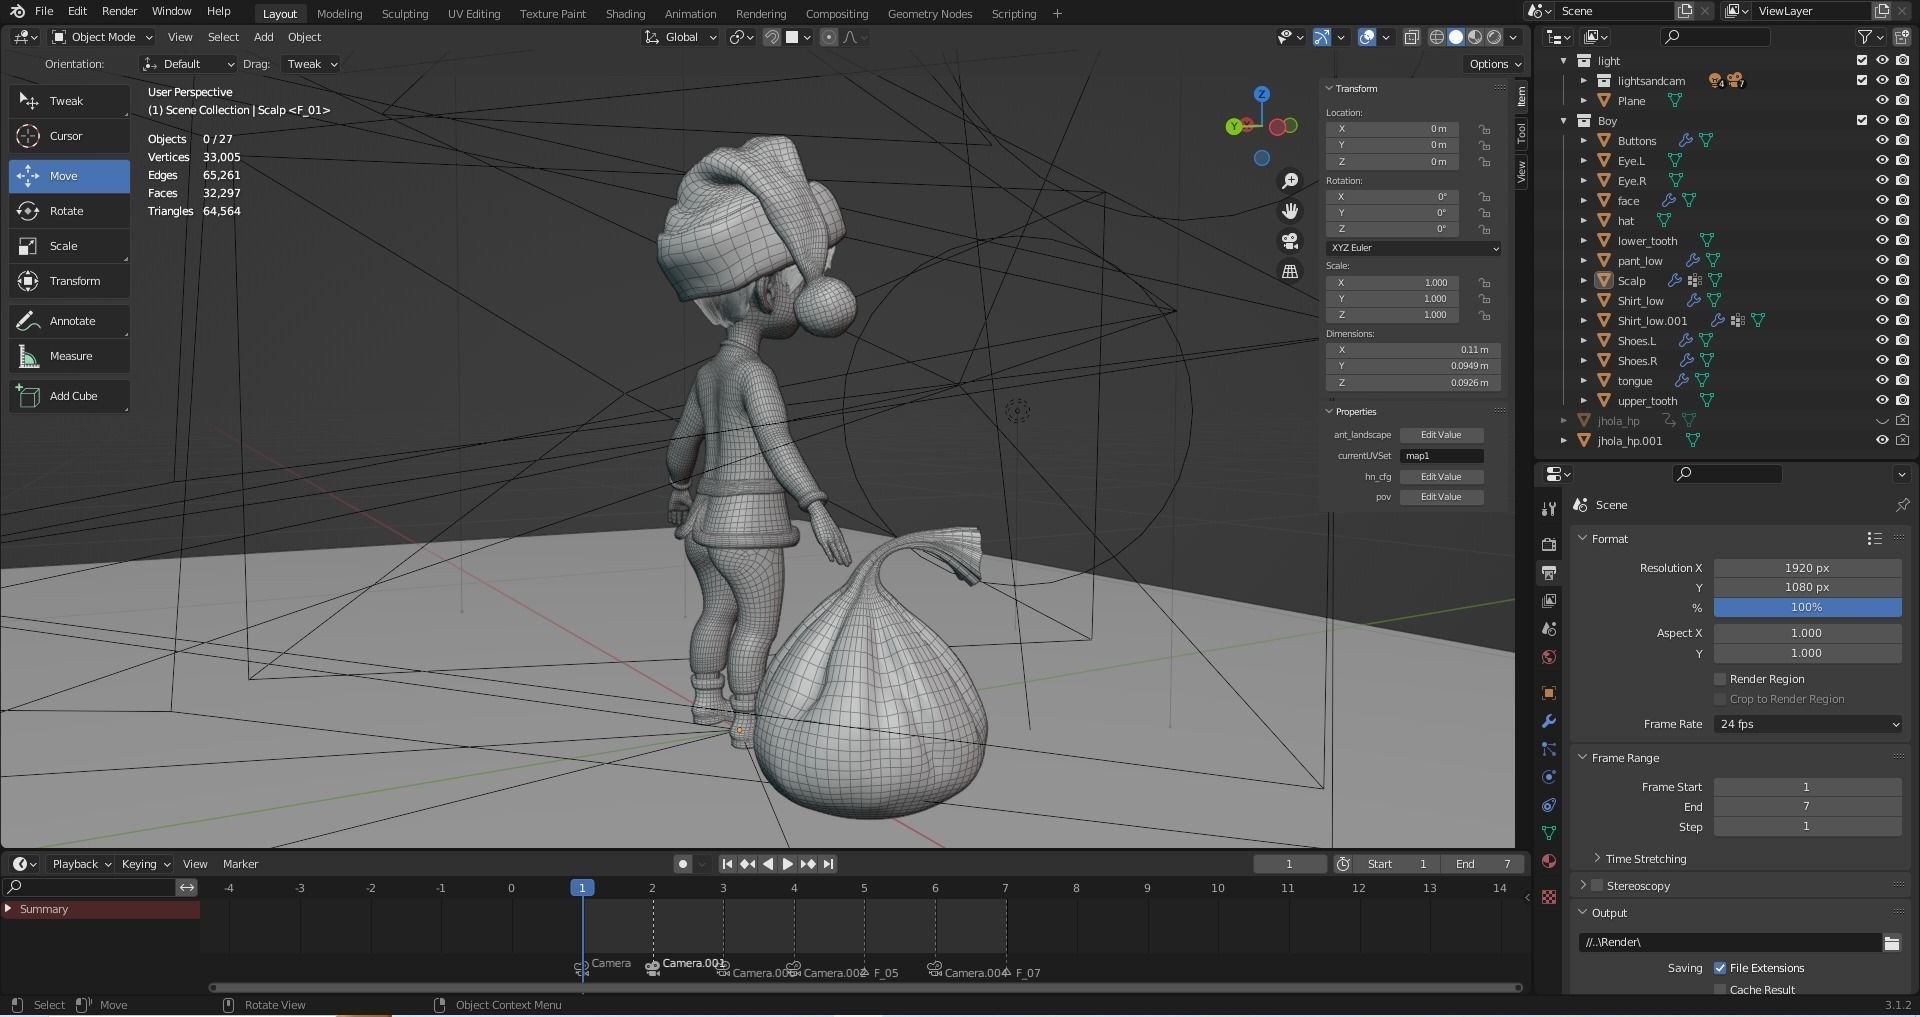Screen dimensions: 1920x1017
Task: Click the pan hand viewport icon
Action: click(x=1290, y=210)
